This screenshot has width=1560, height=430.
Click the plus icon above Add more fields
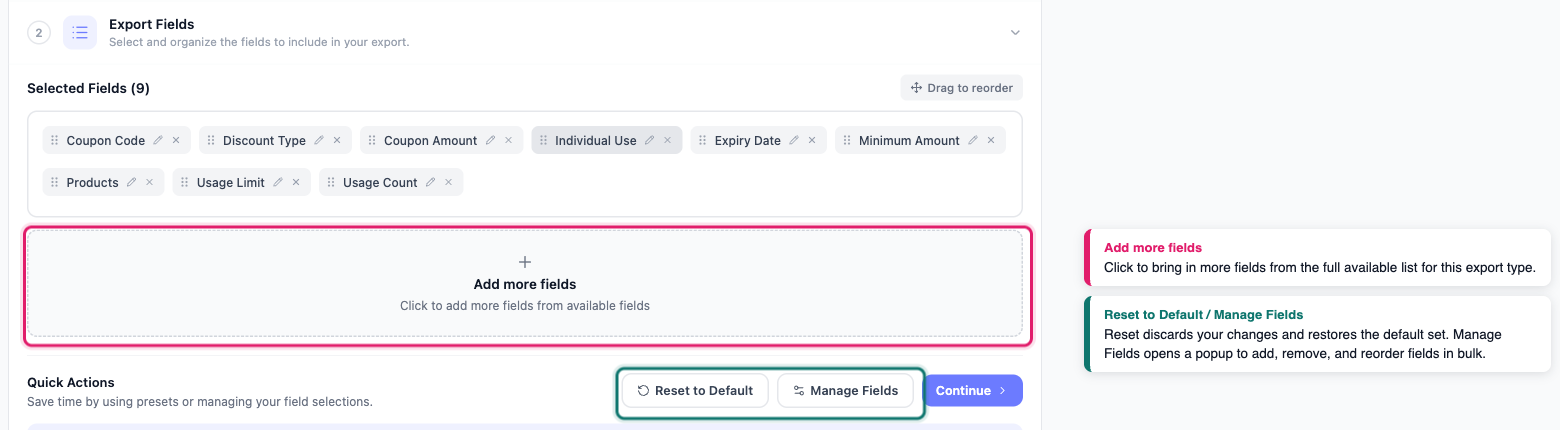point(525,262)
